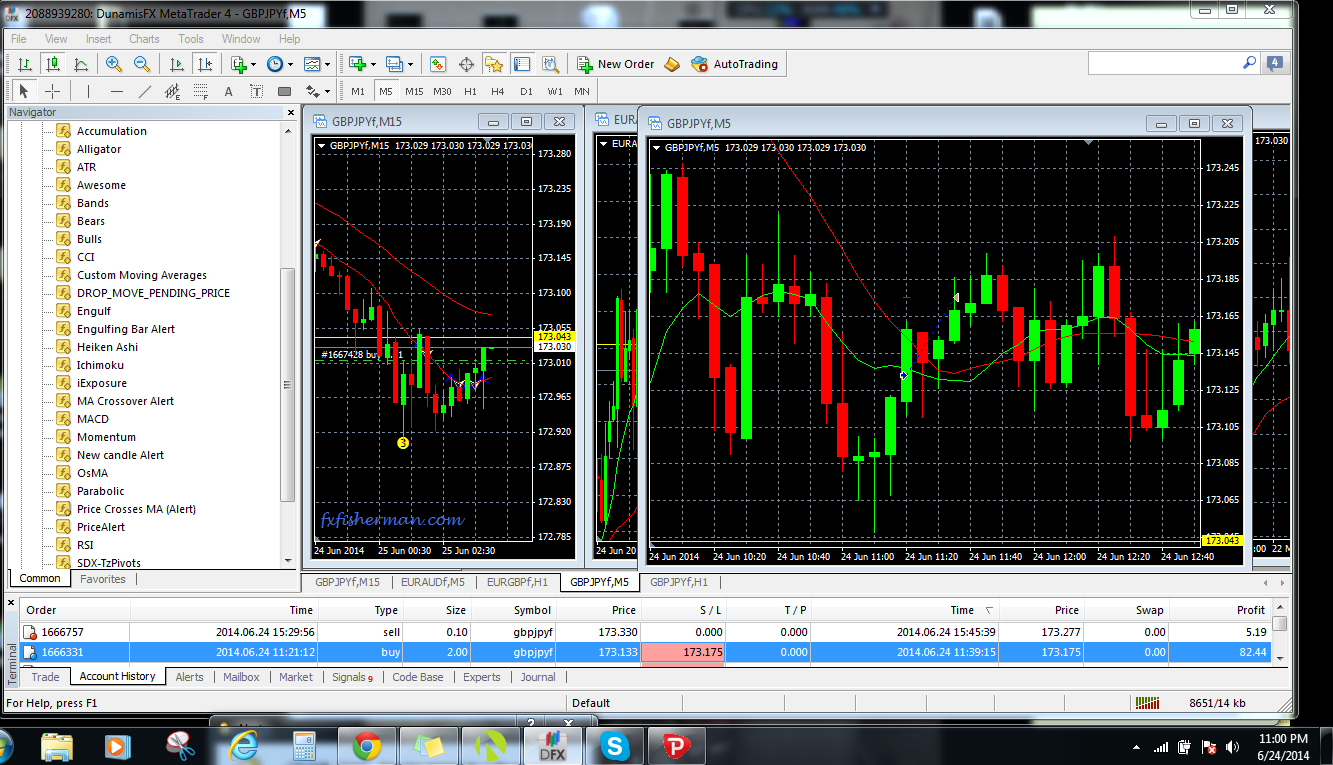1333x765 pixels.
Task: Select the Equidistant Channel tool
Action: coord(172,91)
